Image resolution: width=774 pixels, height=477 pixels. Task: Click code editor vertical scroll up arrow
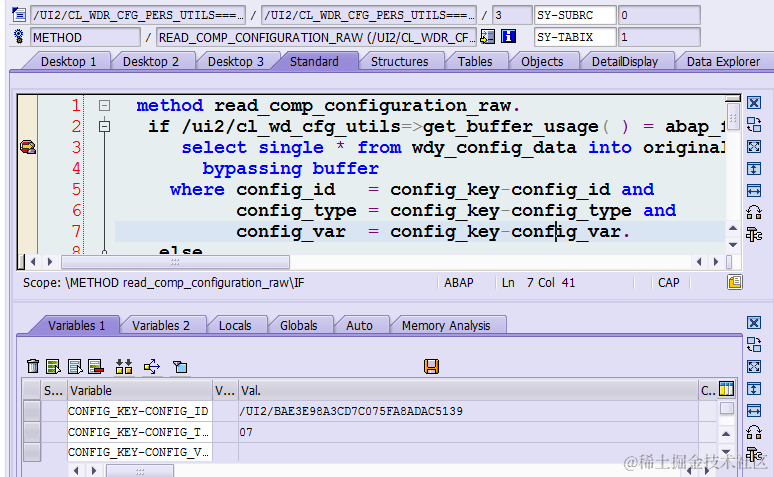[733, 228]
